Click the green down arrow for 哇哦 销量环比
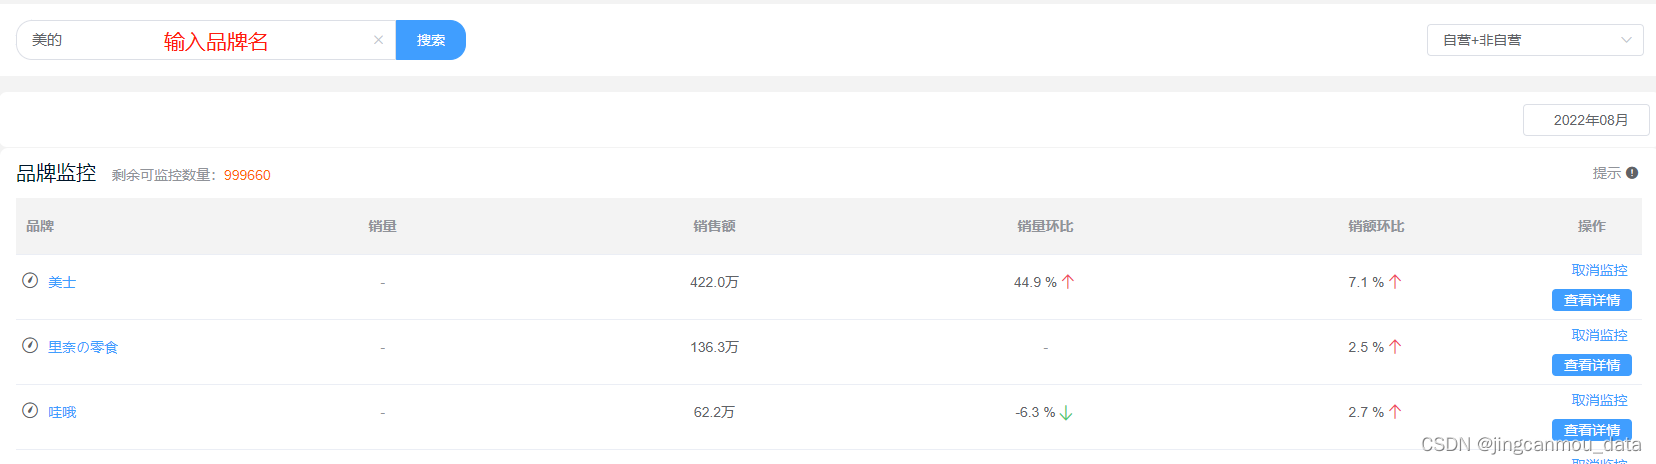Viewport: 1656px width, 464px height. point(1066,413)
